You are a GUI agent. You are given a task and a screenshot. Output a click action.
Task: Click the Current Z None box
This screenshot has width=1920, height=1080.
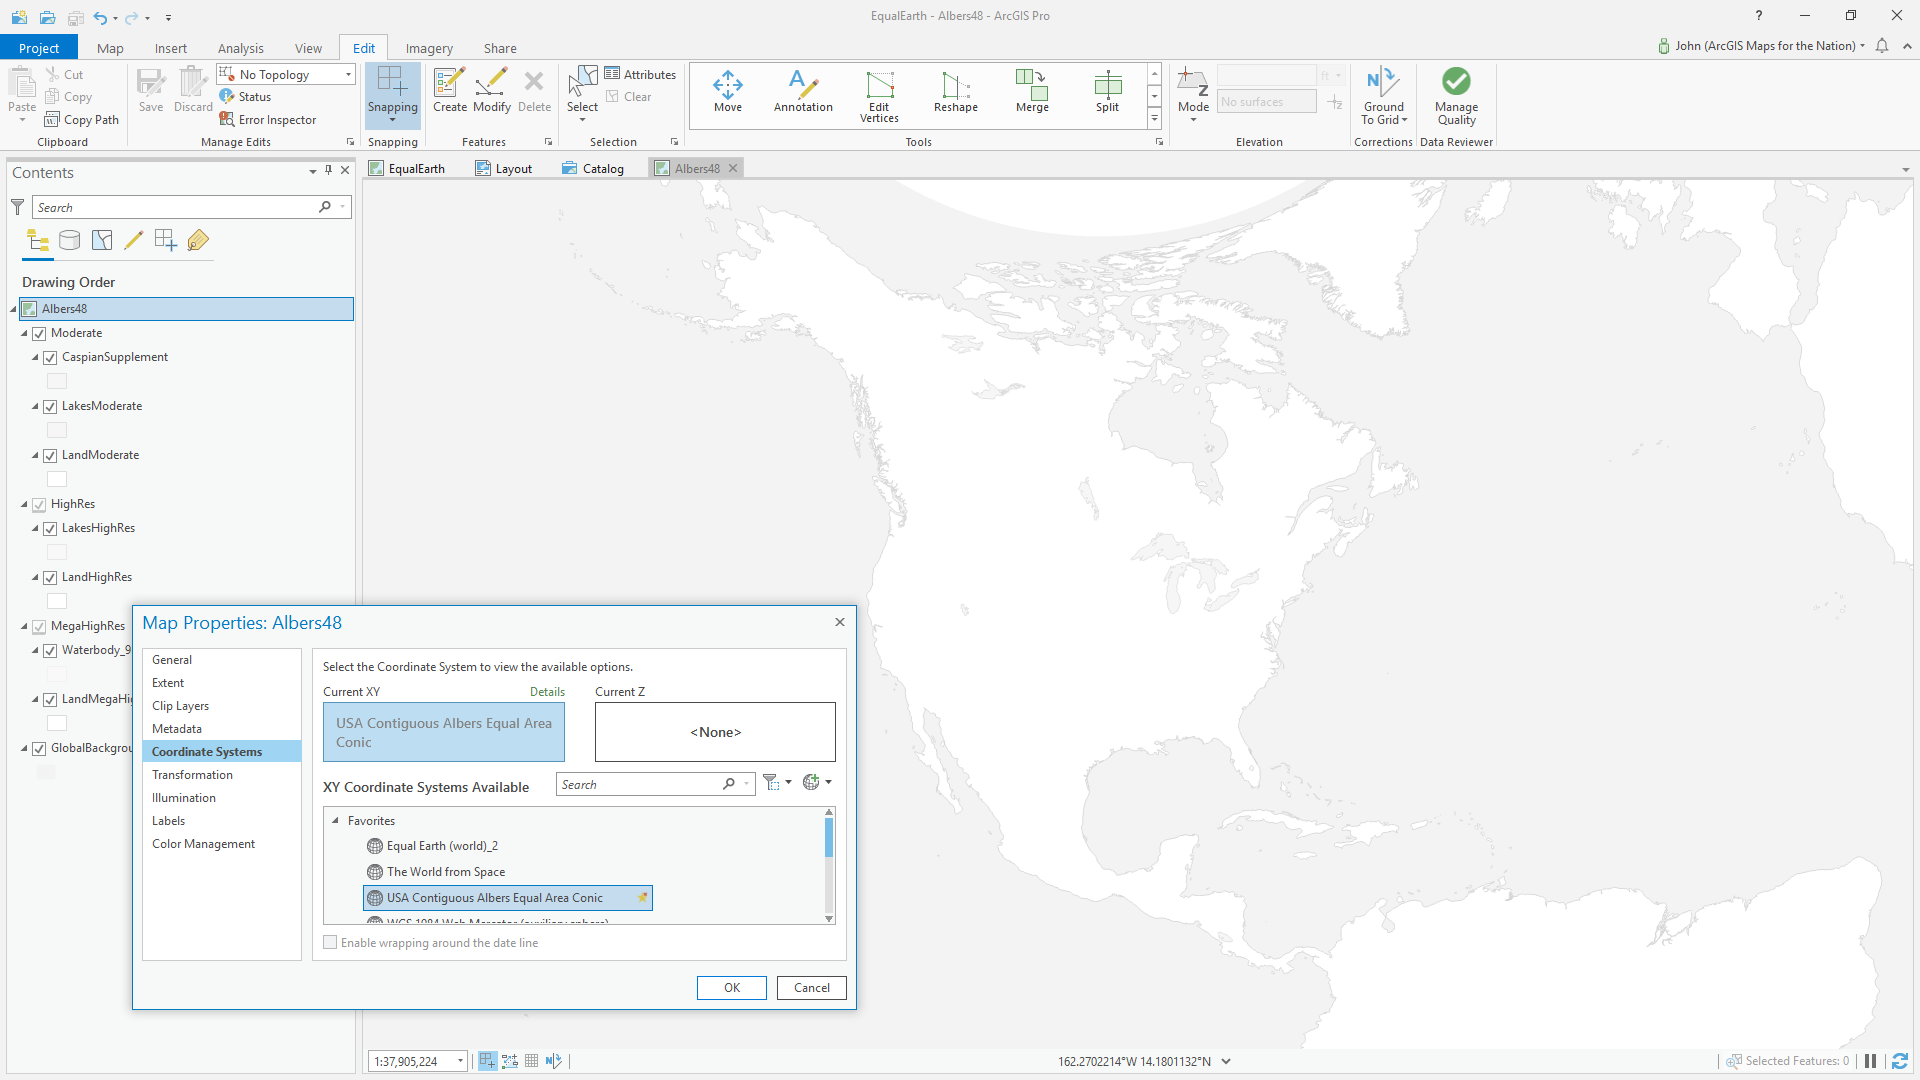[715, 732]
